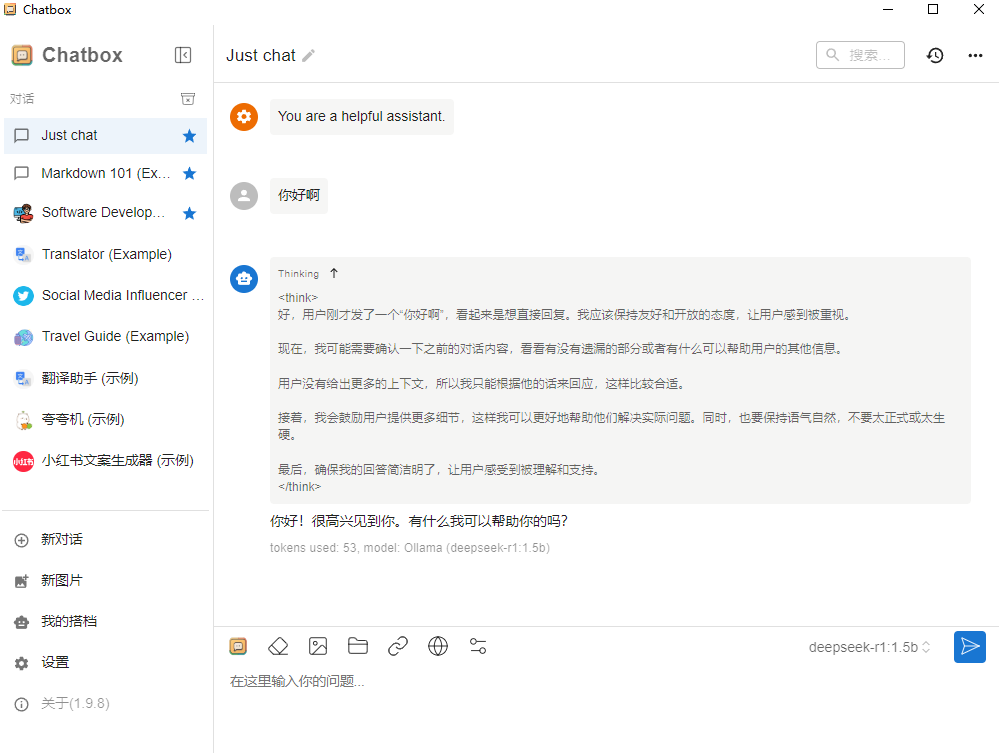The height and width of the screenshot is (753, 999).
Task: Insert a link via the link icon
Action: (x=398, y=646)
